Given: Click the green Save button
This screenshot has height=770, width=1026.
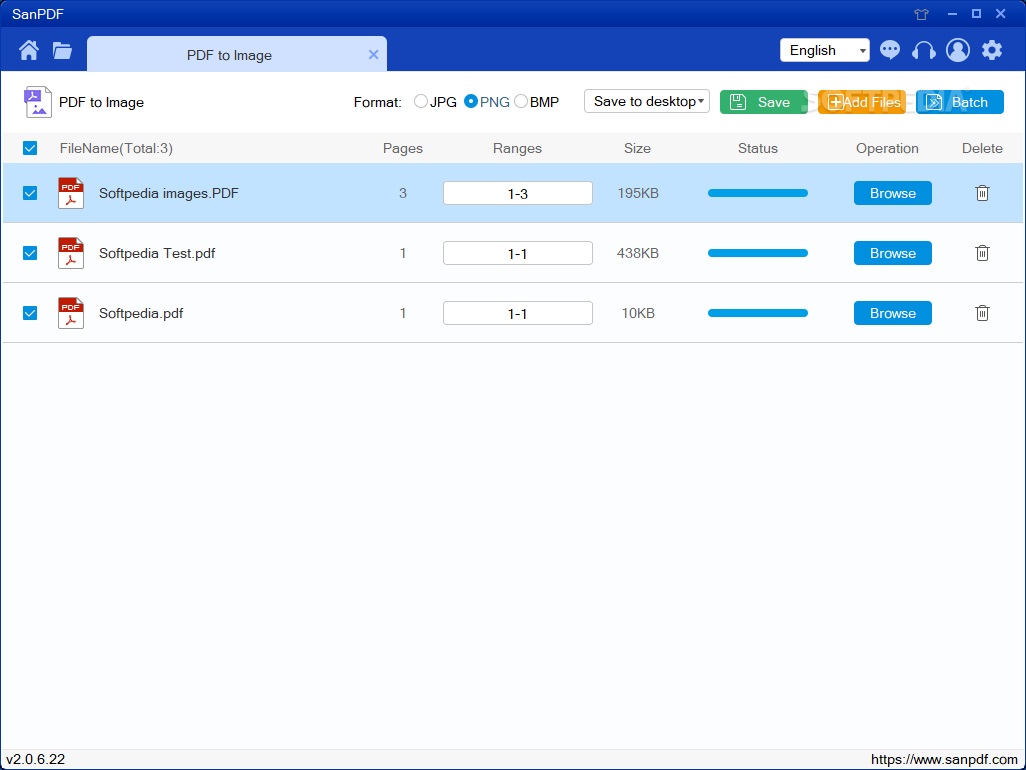Looking at the screenshot, I should (x=763, y=102).
